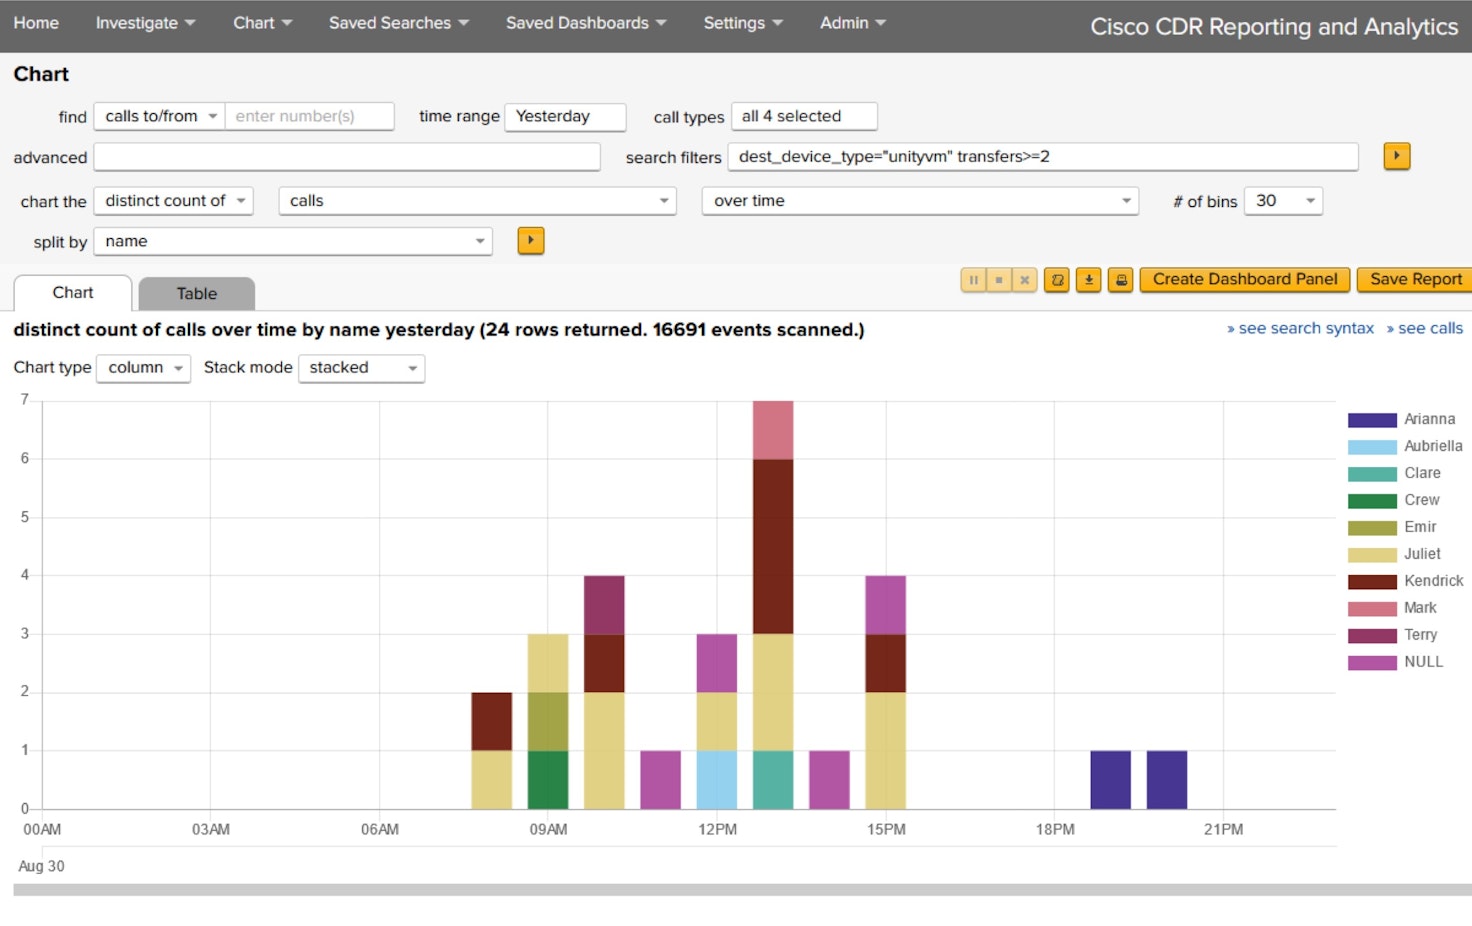Screen dimensions: 1472x926
Task: Click the Create Dashboard Panel button
Action: point(1243,279)
